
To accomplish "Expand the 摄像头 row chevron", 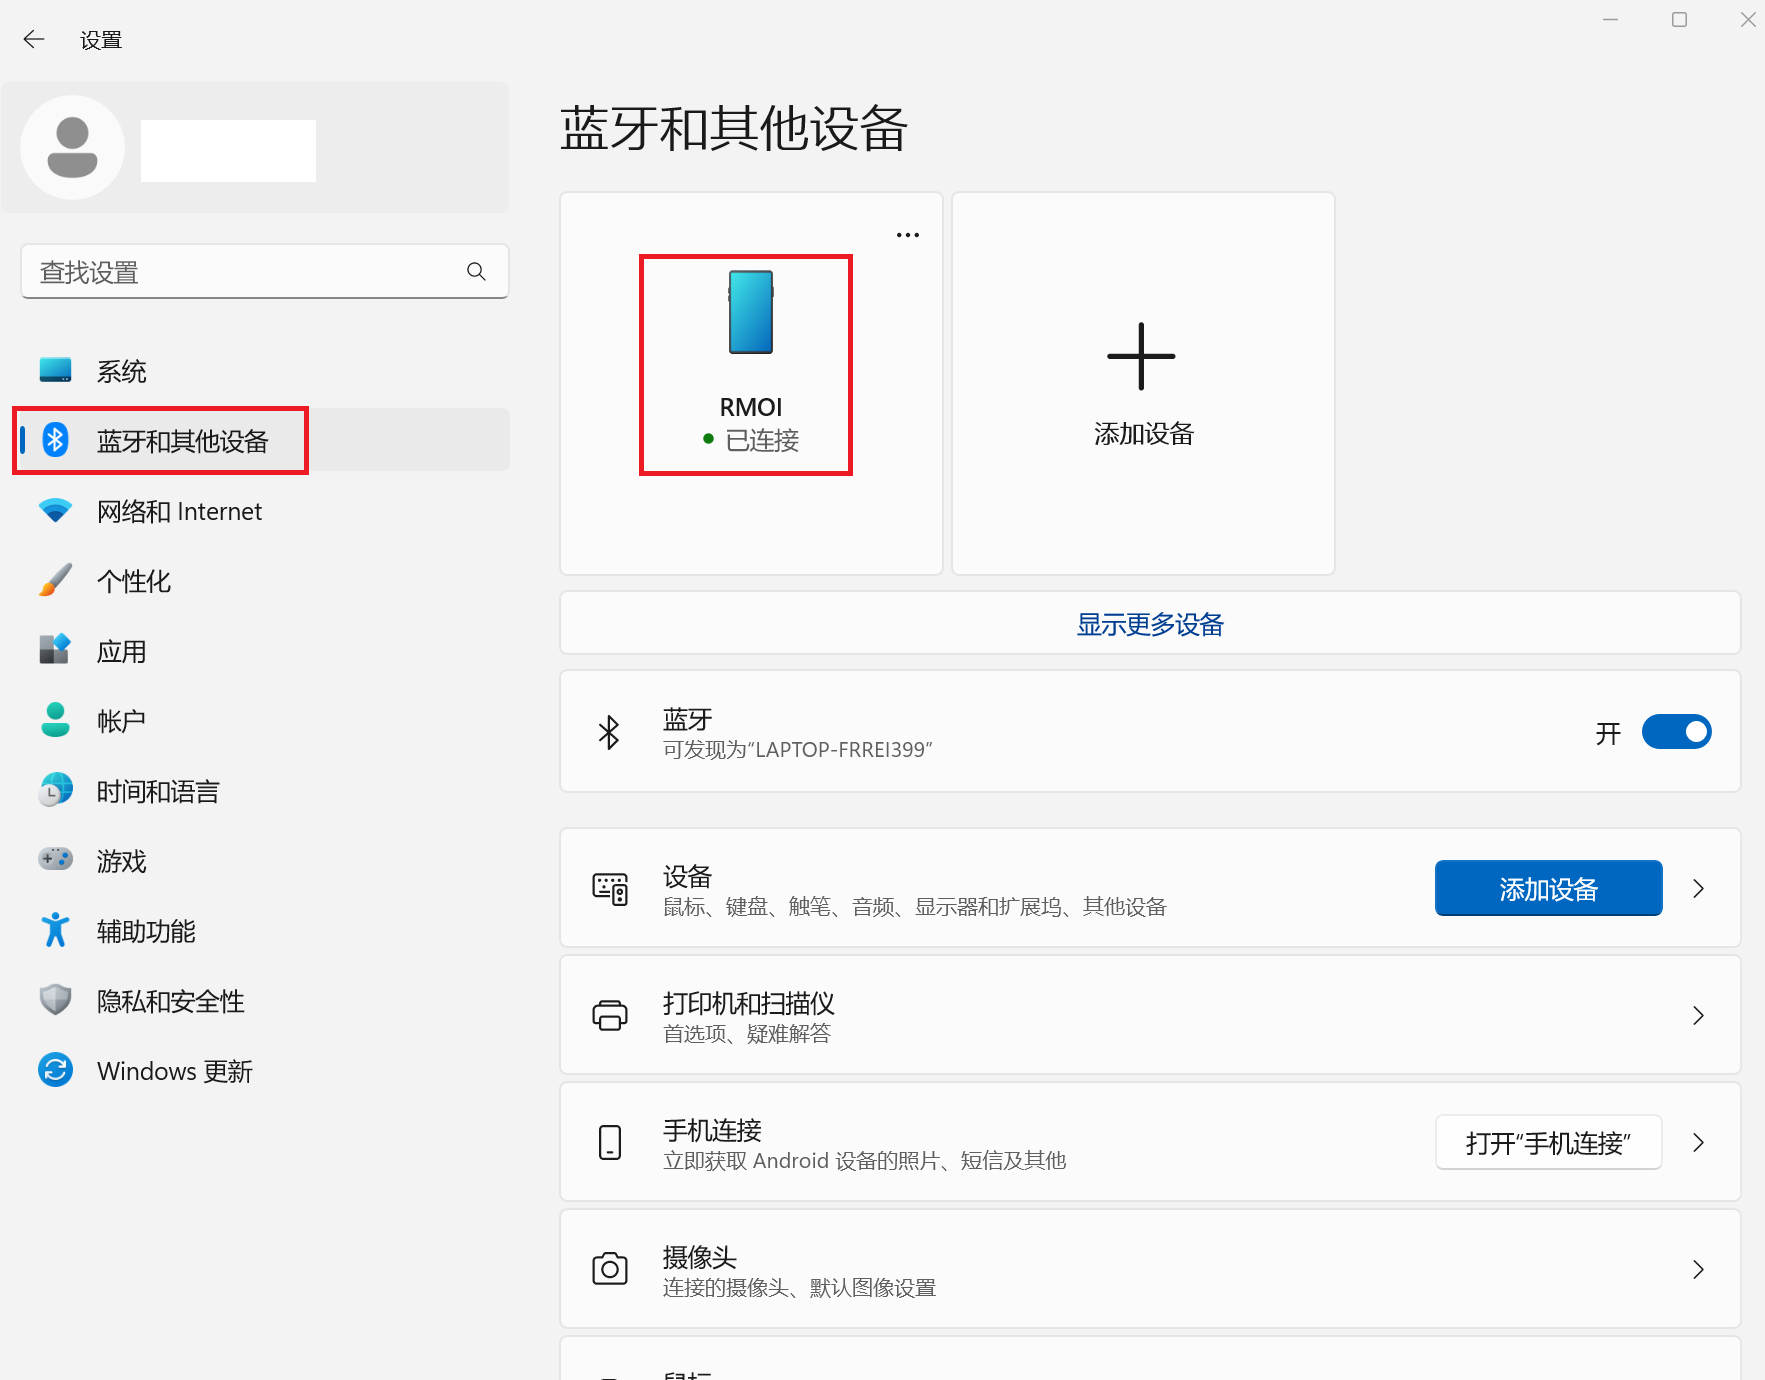I will 1698,1270.
